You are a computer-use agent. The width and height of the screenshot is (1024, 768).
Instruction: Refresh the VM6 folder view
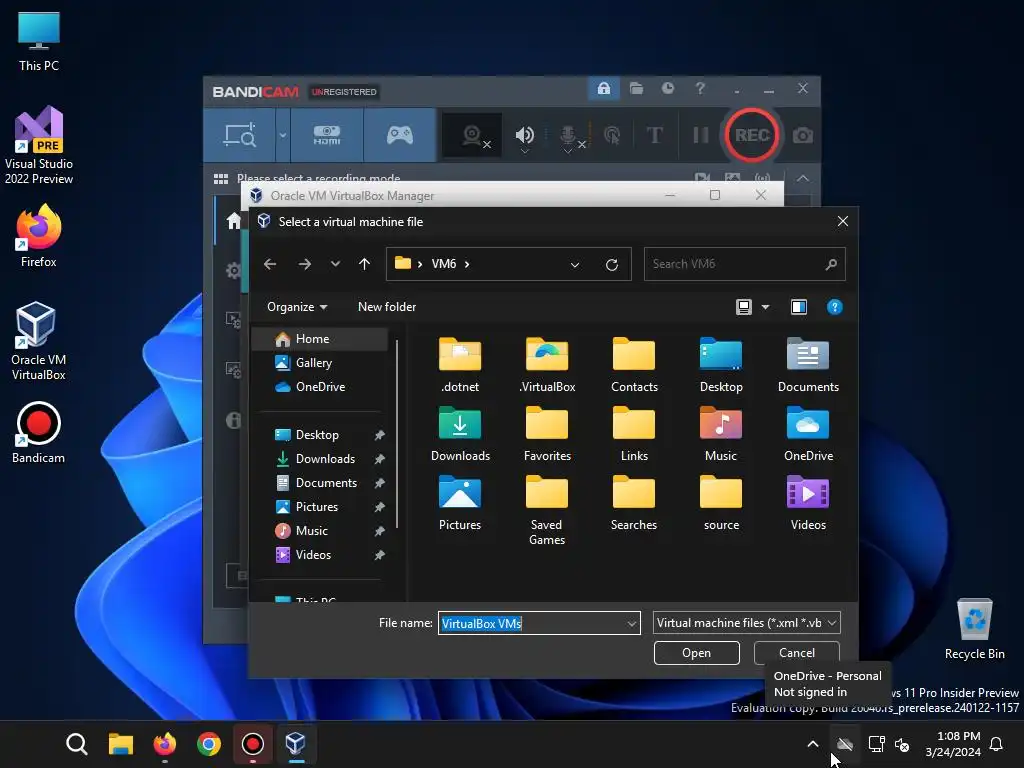(611, 264)
